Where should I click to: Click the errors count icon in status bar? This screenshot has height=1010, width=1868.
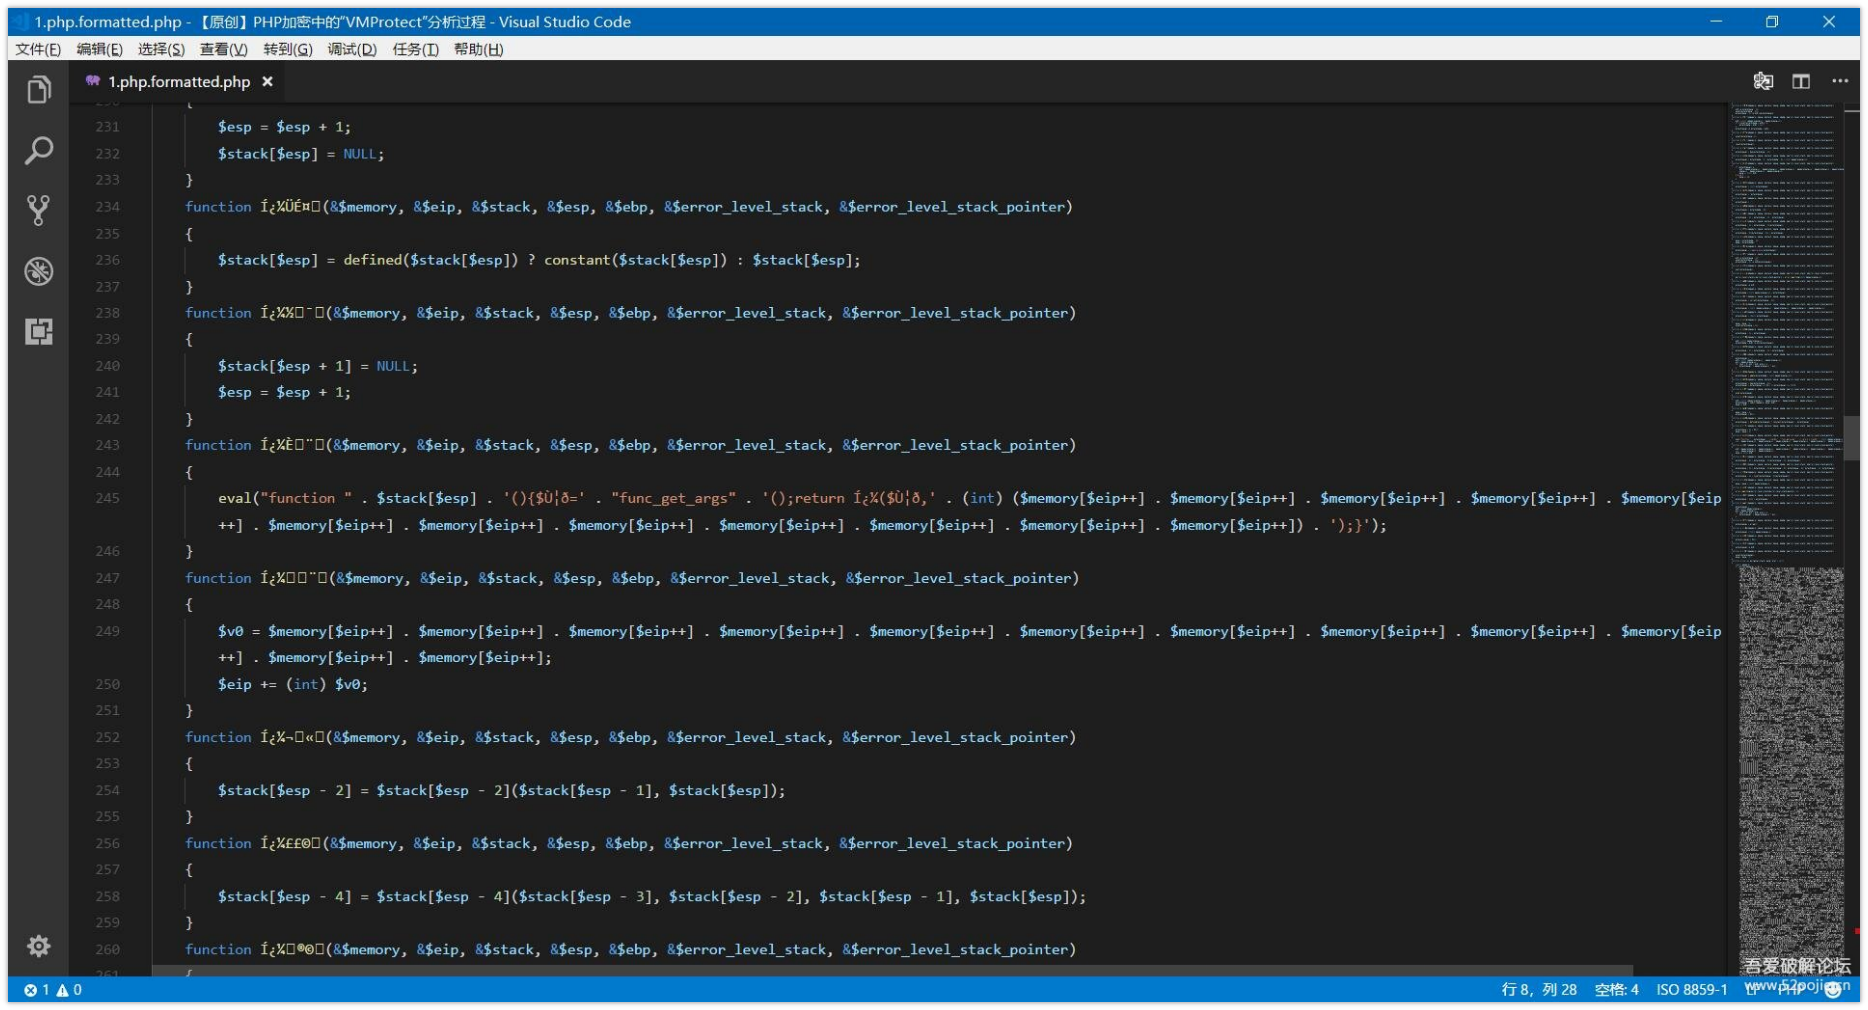pos(31,990)
